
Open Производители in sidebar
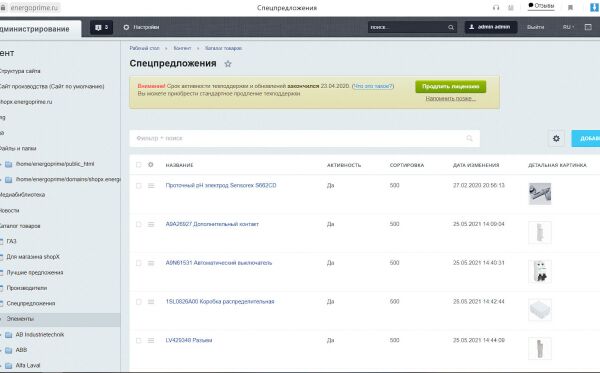pyautogui.click(x=27, y=288)
